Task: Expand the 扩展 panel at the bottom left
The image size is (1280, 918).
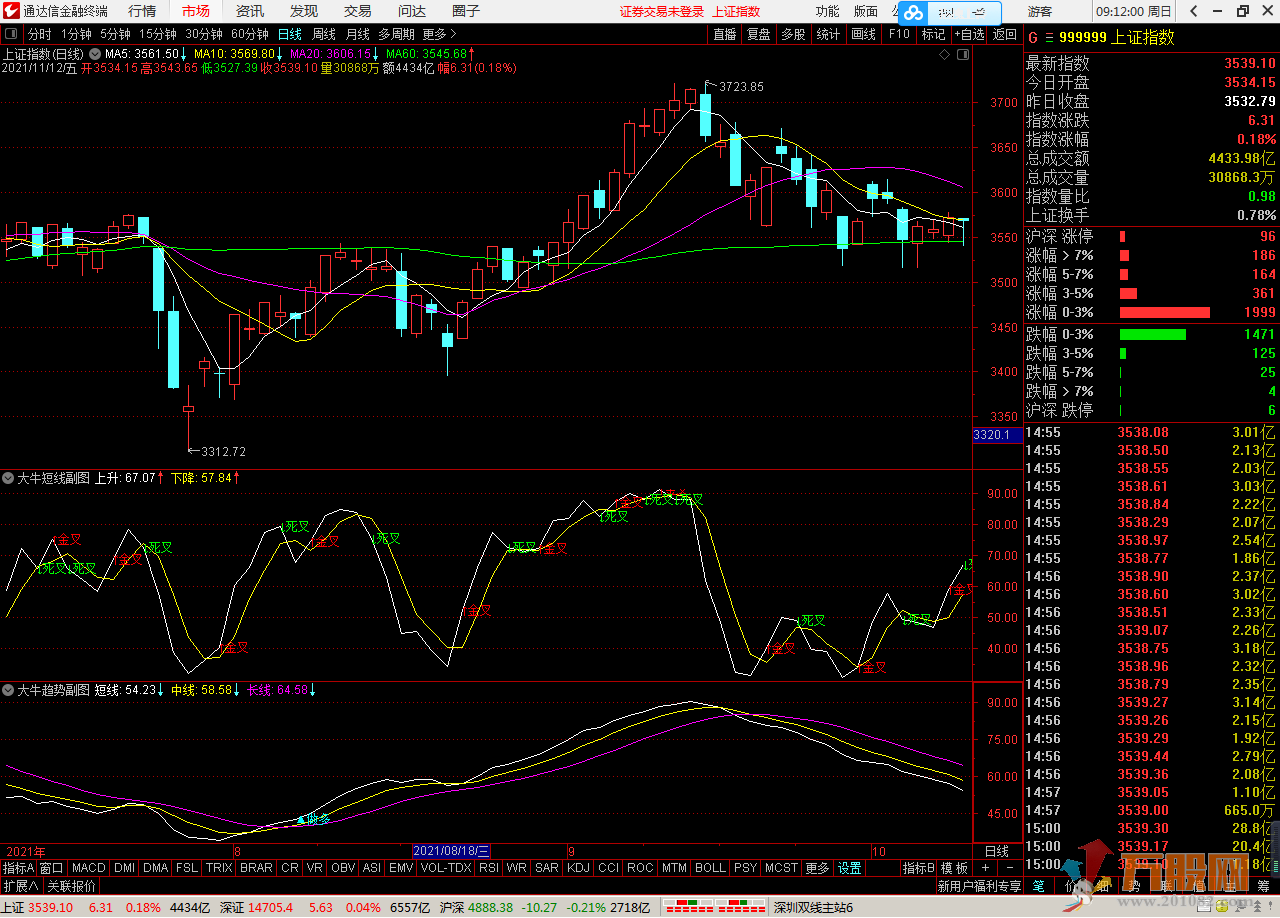Action: click(21, 886)
